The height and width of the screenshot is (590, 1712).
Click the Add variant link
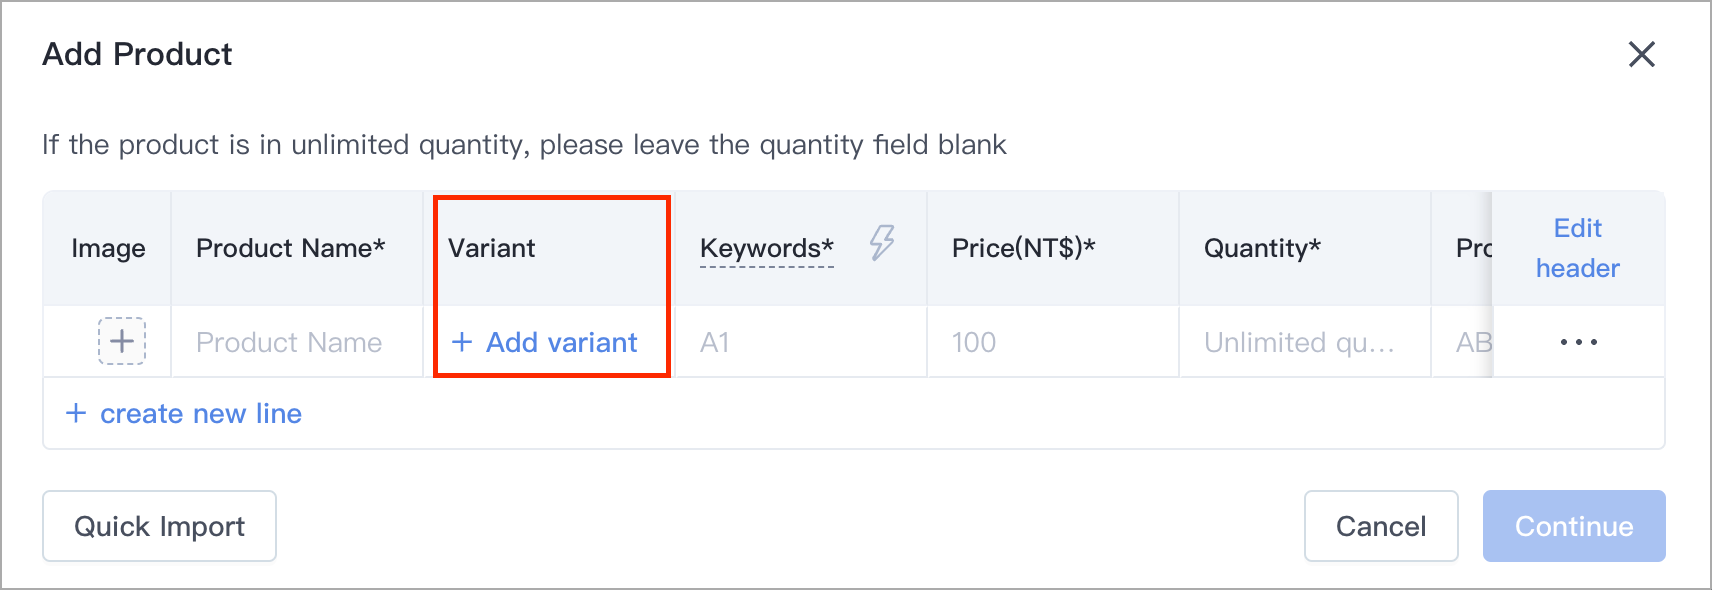pyautogui.click(x=561, y=342)
